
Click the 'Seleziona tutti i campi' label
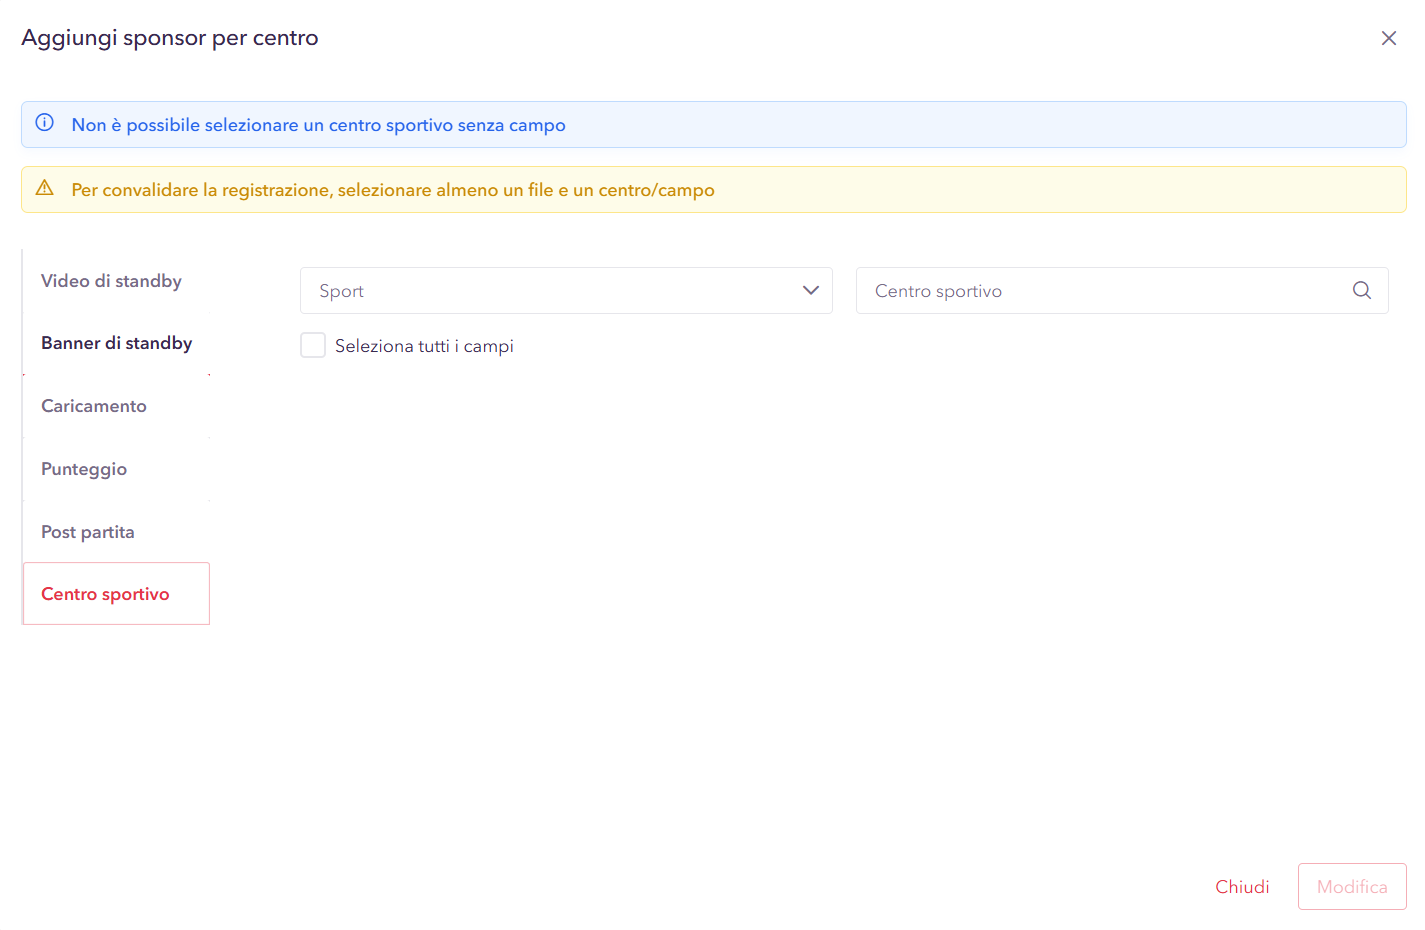tap(424, 346)
